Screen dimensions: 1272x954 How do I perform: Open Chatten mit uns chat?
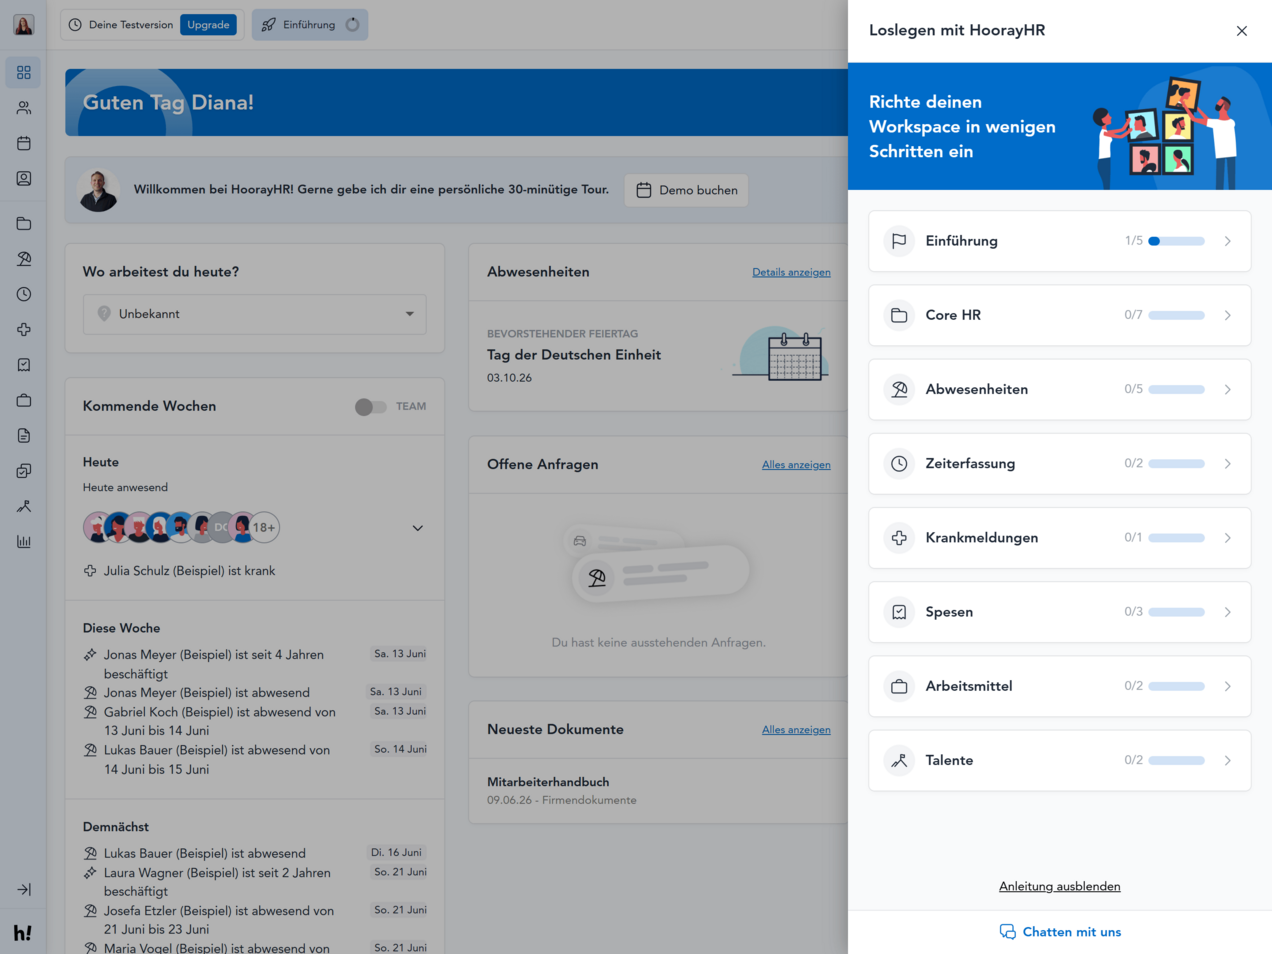tap(1060, 932)
